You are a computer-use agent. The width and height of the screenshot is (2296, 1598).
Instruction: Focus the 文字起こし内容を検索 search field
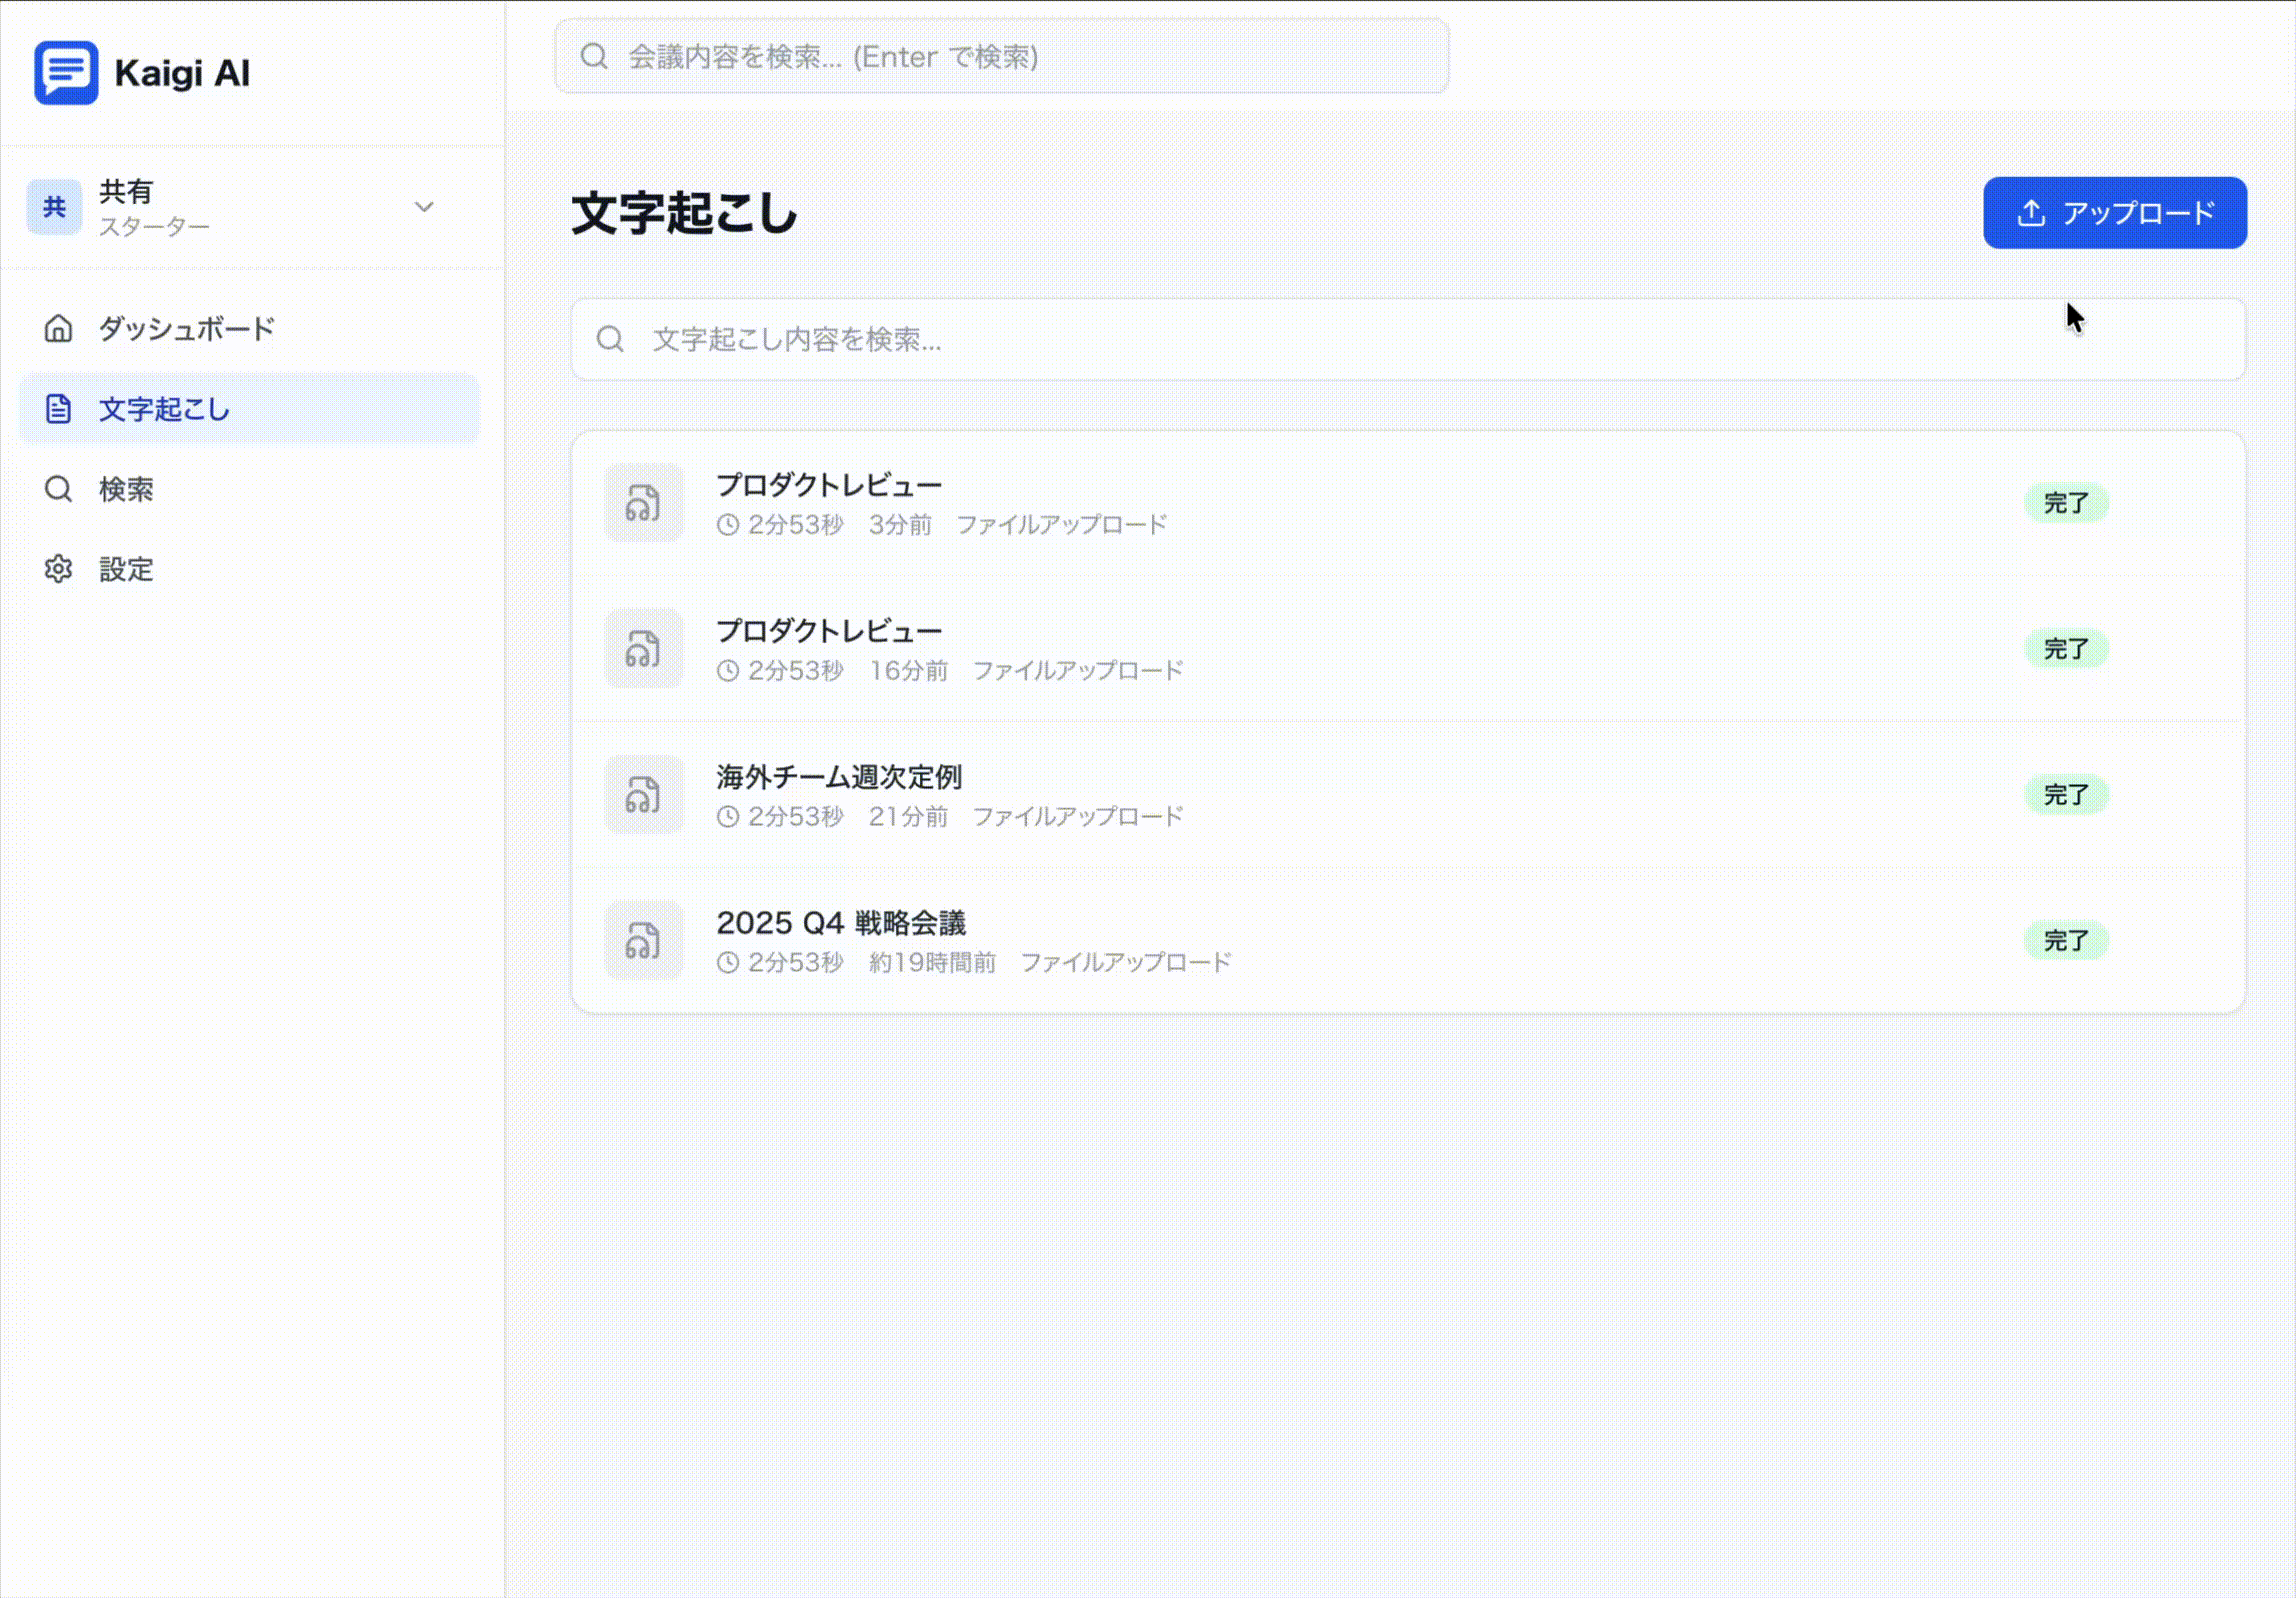click(x=1408, y=339)
